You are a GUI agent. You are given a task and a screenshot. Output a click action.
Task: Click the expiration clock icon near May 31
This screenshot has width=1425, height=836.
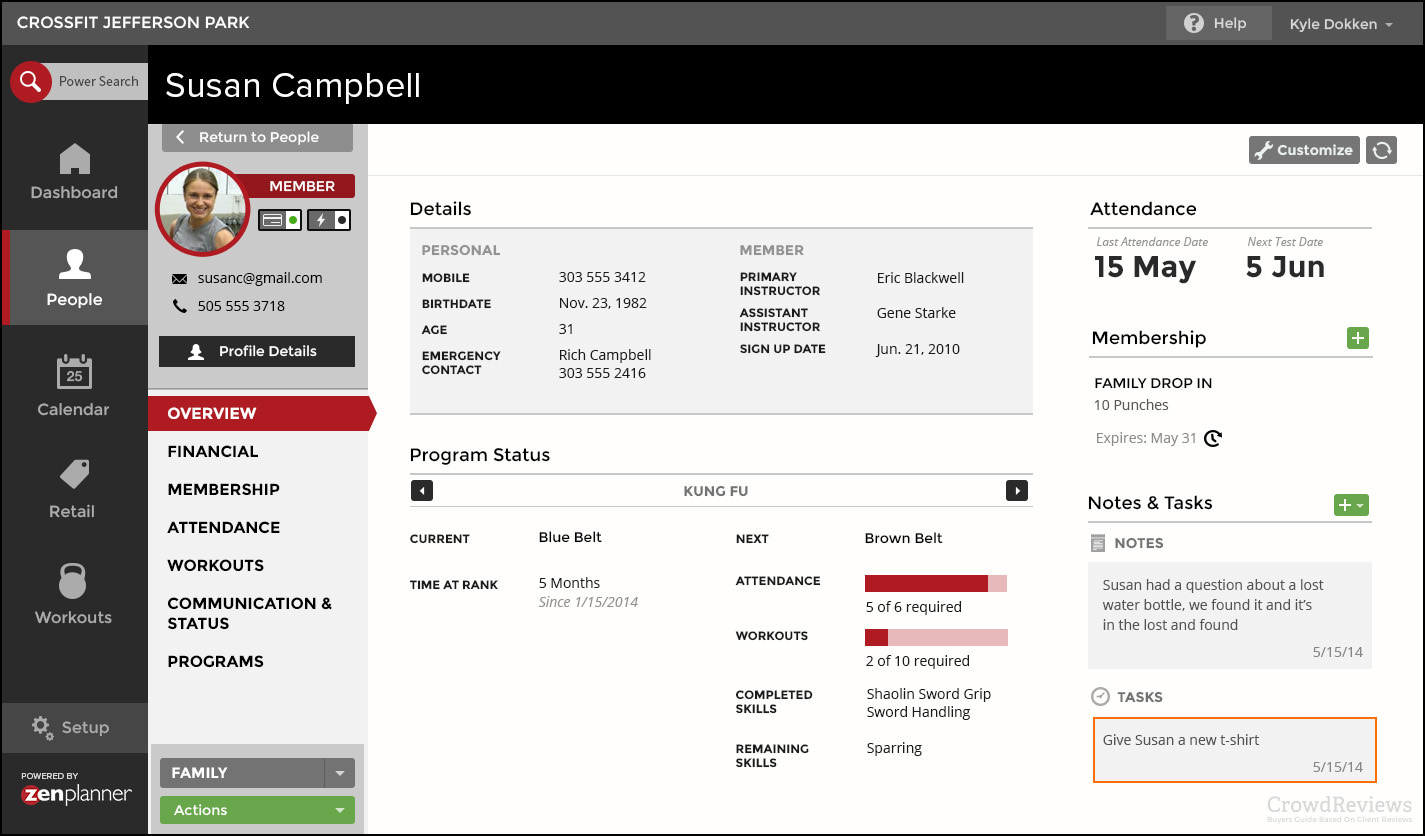1213,438
